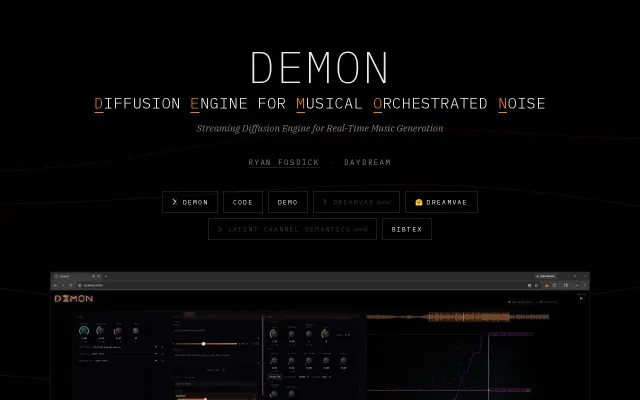
Task: Click the orange waveform in app preview
Action: pyautogui.click(x=458, y=317)
